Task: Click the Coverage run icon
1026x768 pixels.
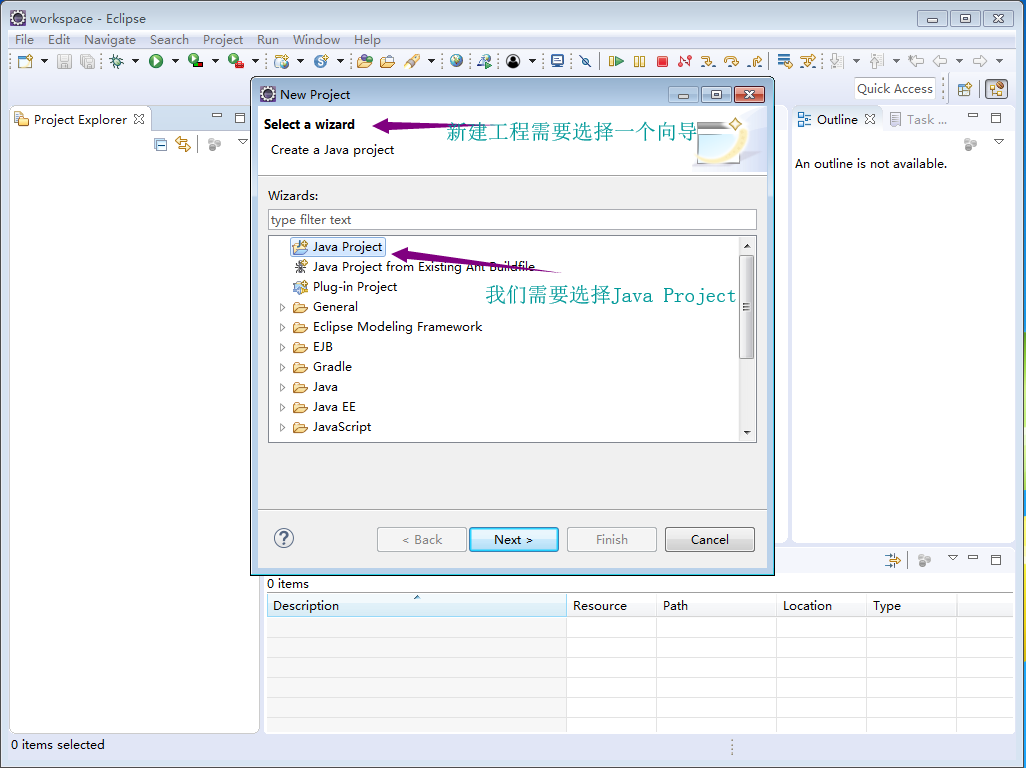Action: point(195,61)
